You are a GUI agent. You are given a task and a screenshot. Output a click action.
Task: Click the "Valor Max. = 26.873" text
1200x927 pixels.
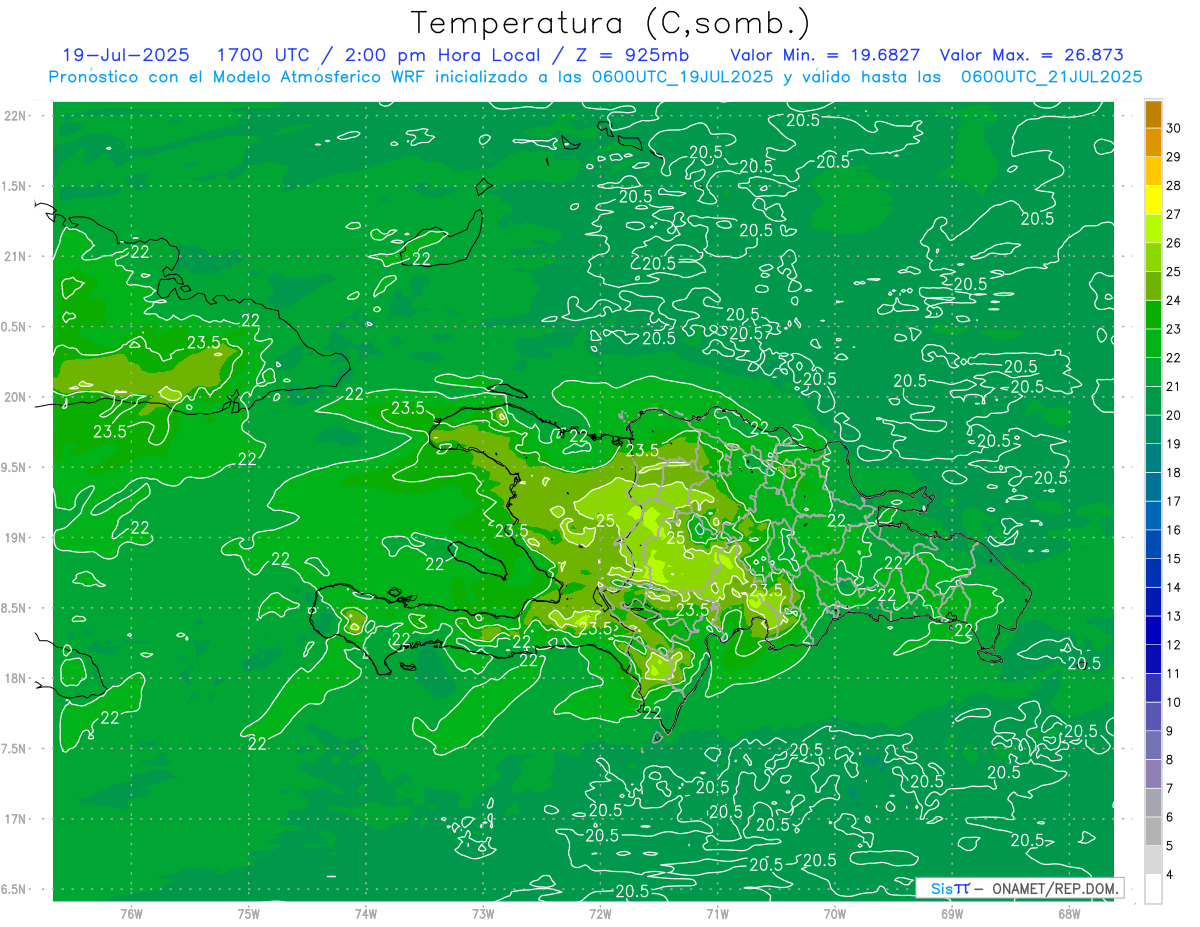1032,55
